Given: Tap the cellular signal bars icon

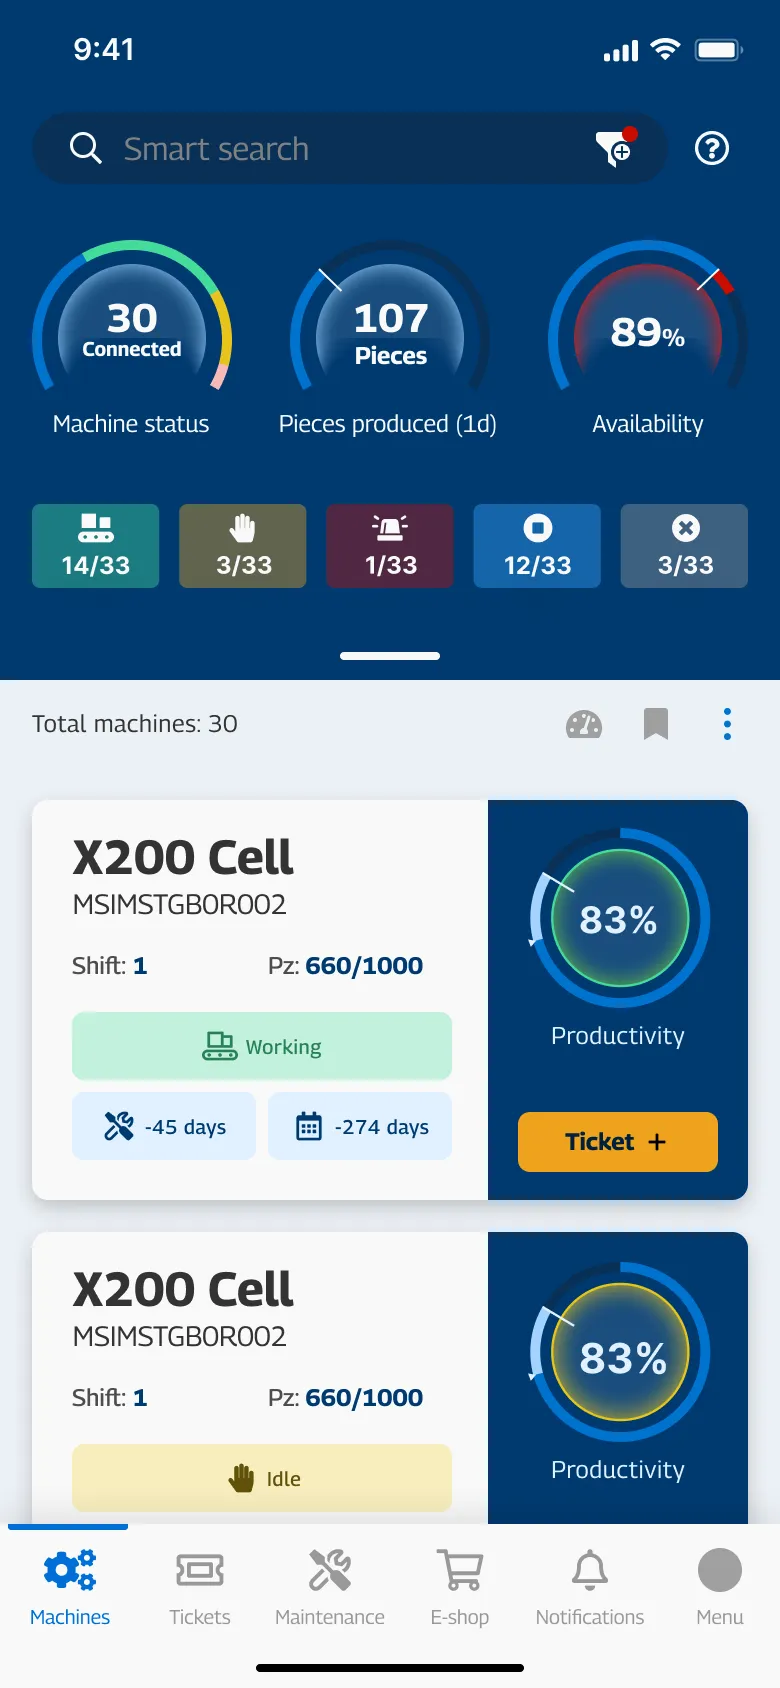Looking at the screenshot, I should click(x=621, y=51).
